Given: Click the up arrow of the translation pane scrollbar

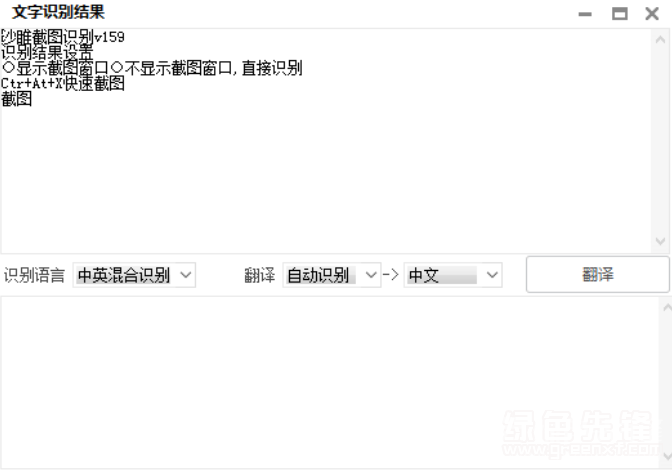Looking at the screenshot, I should (667, 308).
